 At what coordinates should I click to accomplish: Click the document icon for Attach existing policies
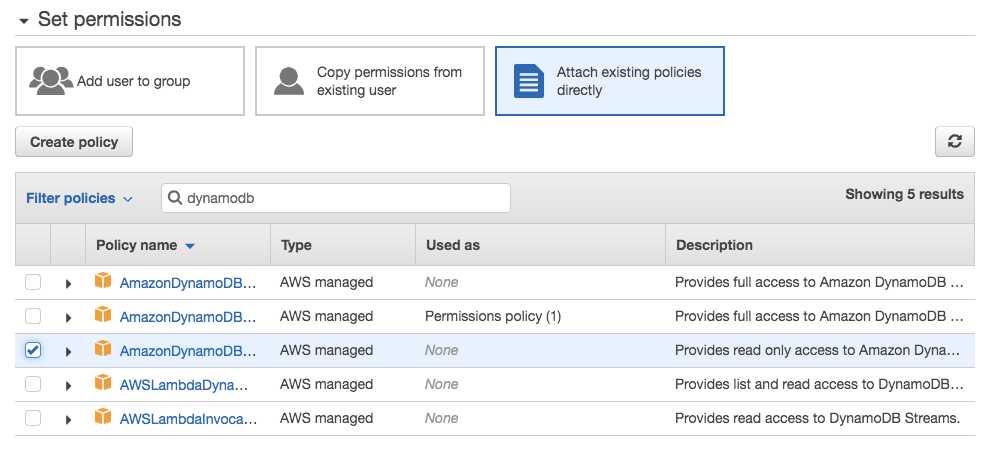click(x=528, y=81)
